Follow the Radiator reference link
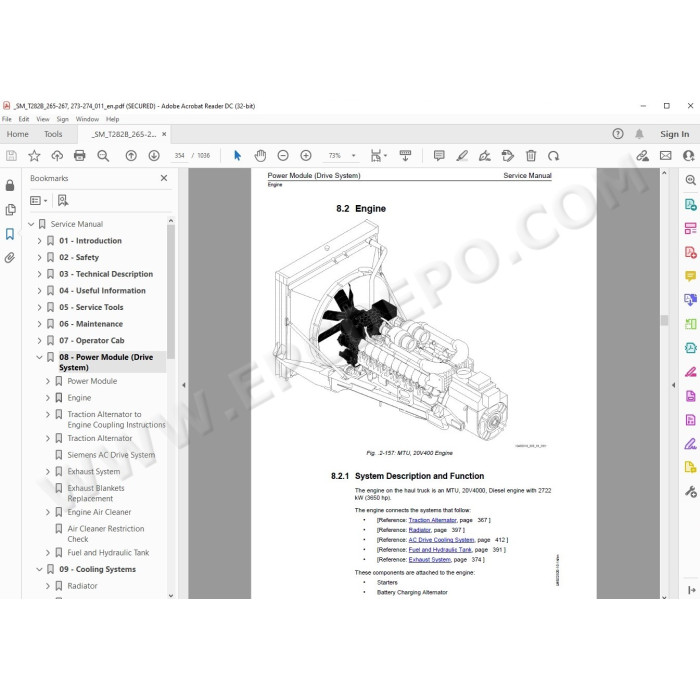Screen dimensions: 700x700 pos(420,530)
